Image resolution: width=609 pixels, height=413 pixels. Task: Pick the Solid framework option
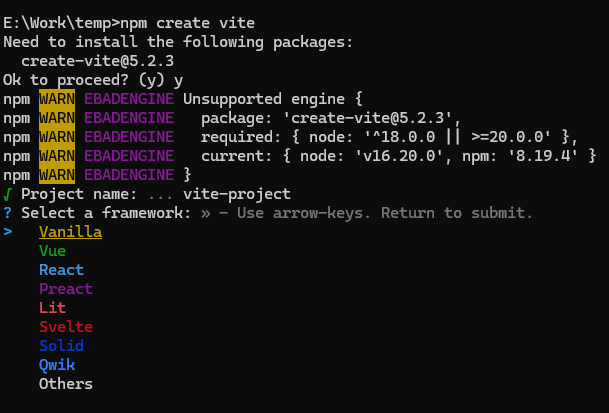tap(61, 346)
